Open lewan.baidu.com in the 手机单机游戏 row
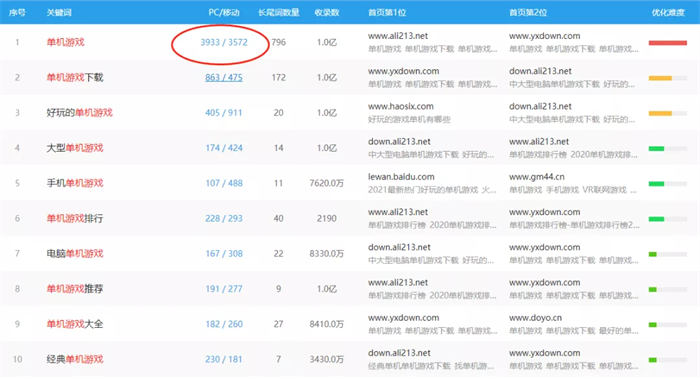The width and height of the screenshot is (700, 379). tap(401, 177)
